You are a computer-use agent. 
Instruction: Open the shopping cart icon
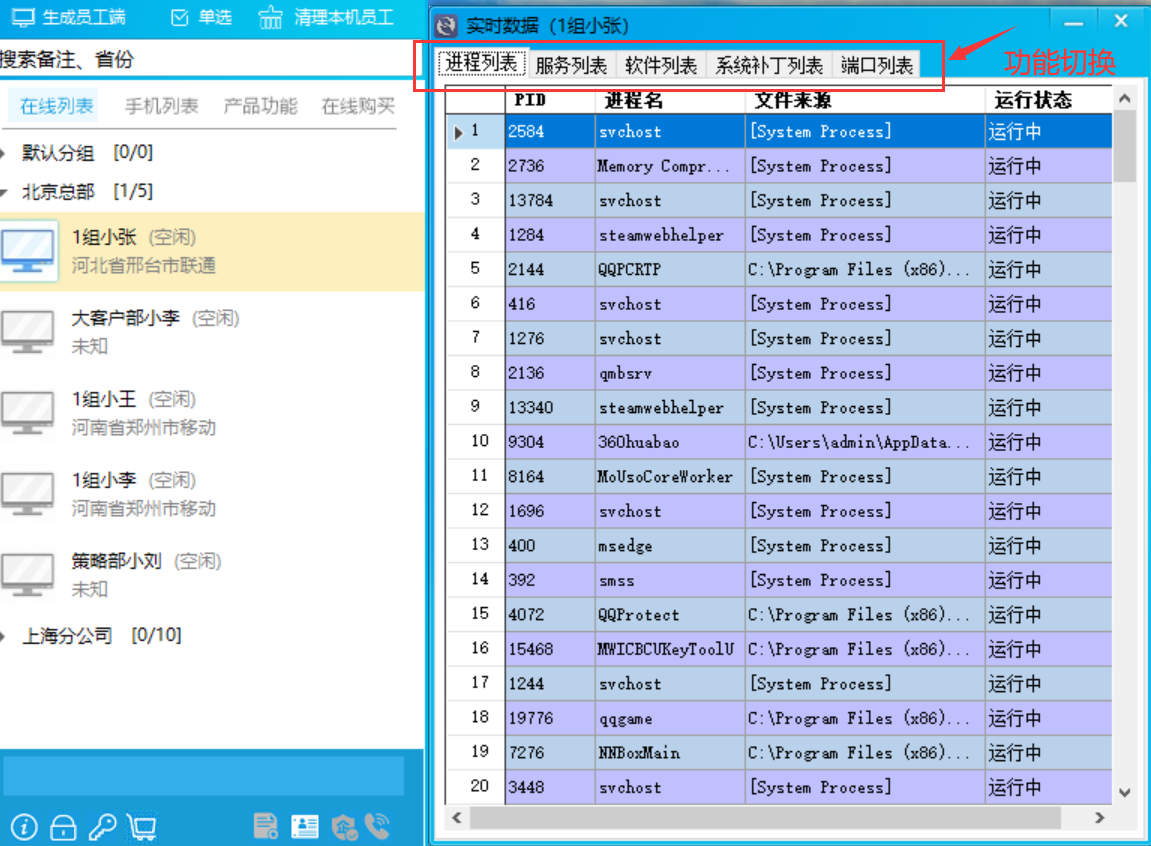(142, 827)
